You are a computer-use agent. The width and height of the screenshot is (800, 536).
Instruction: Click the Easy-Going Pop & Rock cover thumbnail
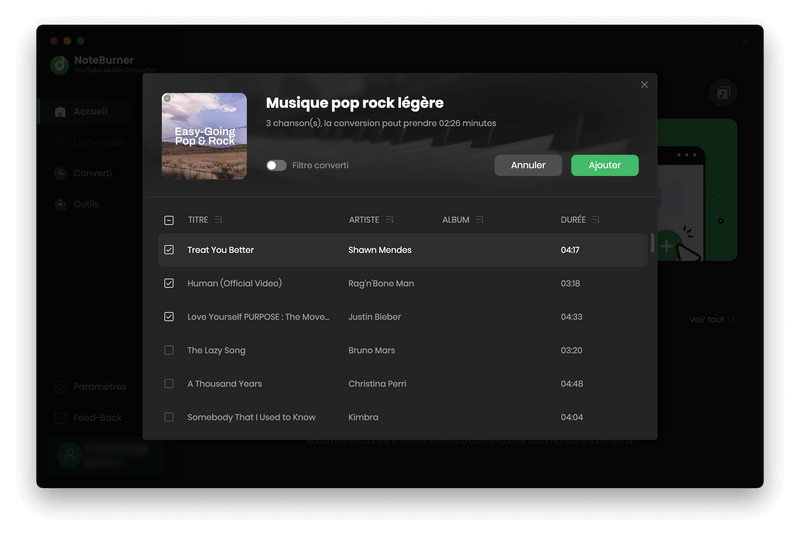coord(204,136)
